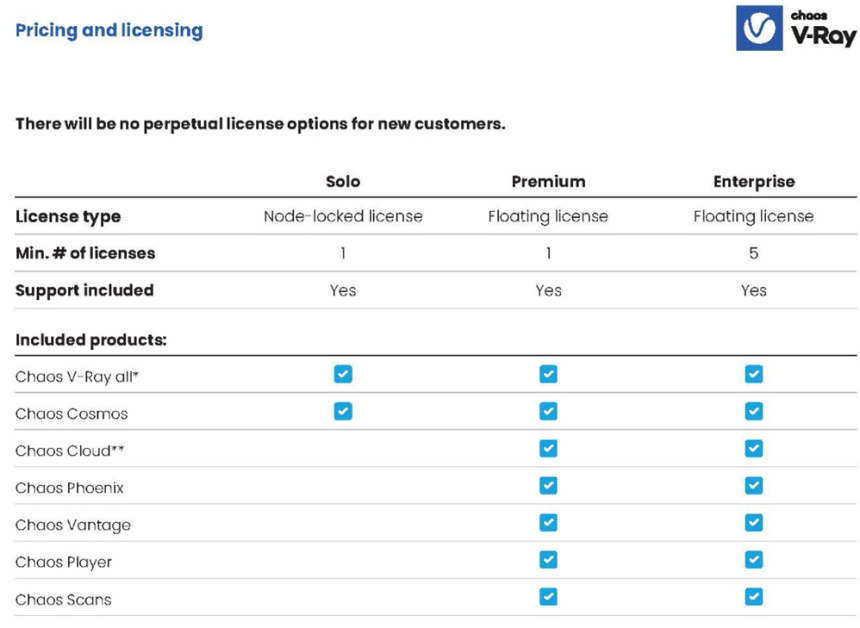
Task: Click the 'License type' row label
Action: (x=68, y=217)
